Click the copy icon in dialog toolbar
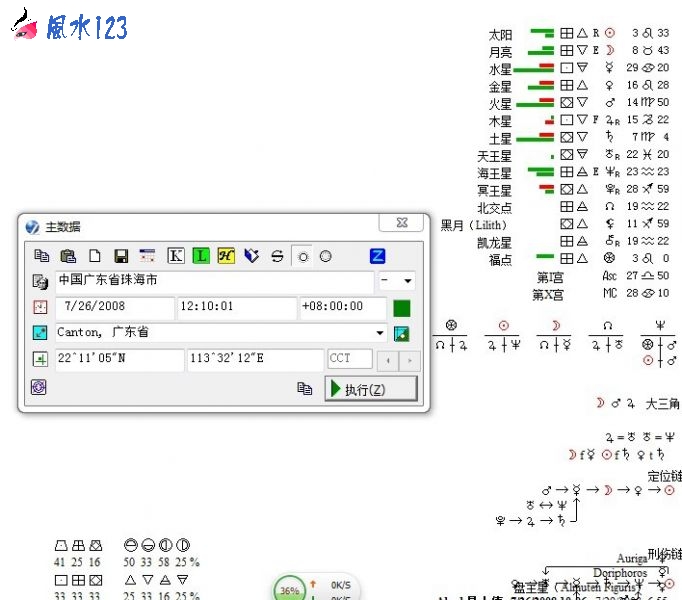Image resolution: width=682 pixels, height=600 pixels. pyautogui.click(x=42, y=256)
